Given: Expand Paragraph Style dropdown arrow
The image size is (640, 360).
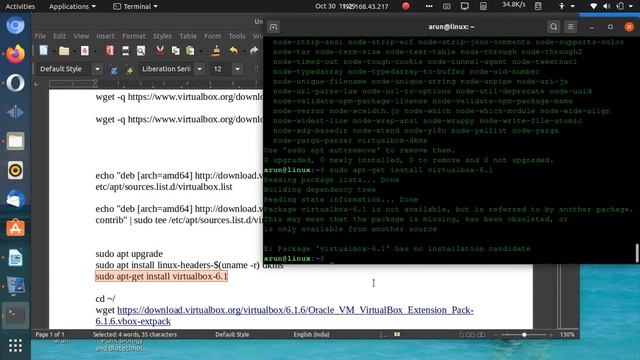Looking at the screenshot, I should [x=97, y=69].
